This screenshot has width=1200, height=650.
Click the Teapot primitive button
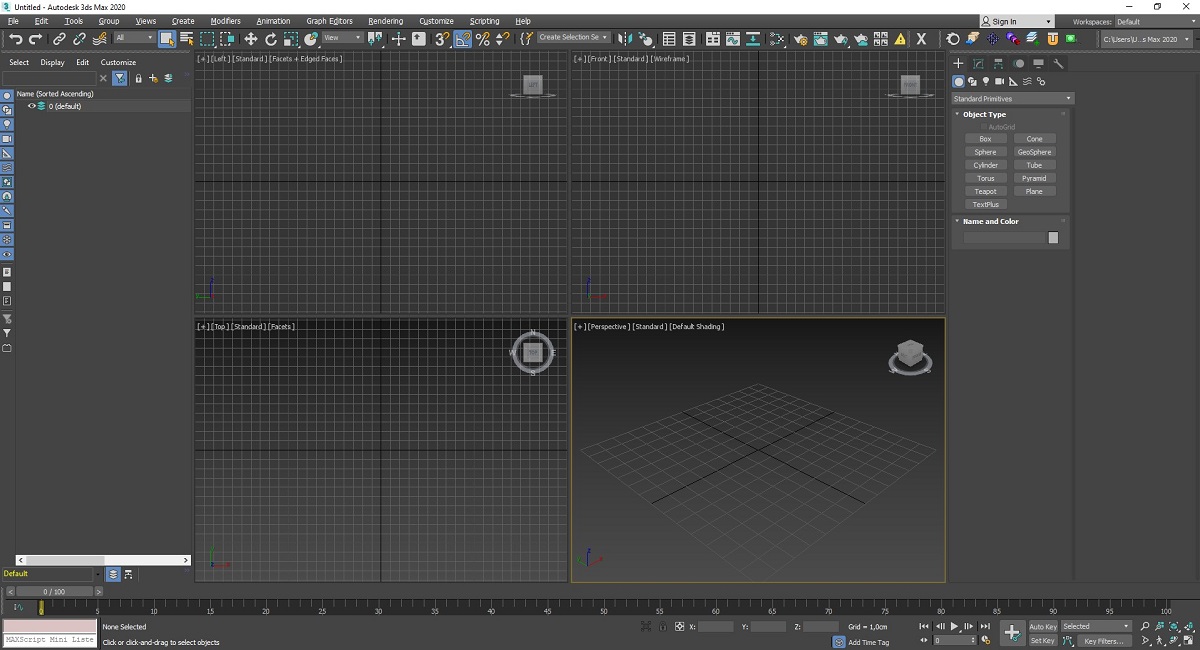(985, 191)
